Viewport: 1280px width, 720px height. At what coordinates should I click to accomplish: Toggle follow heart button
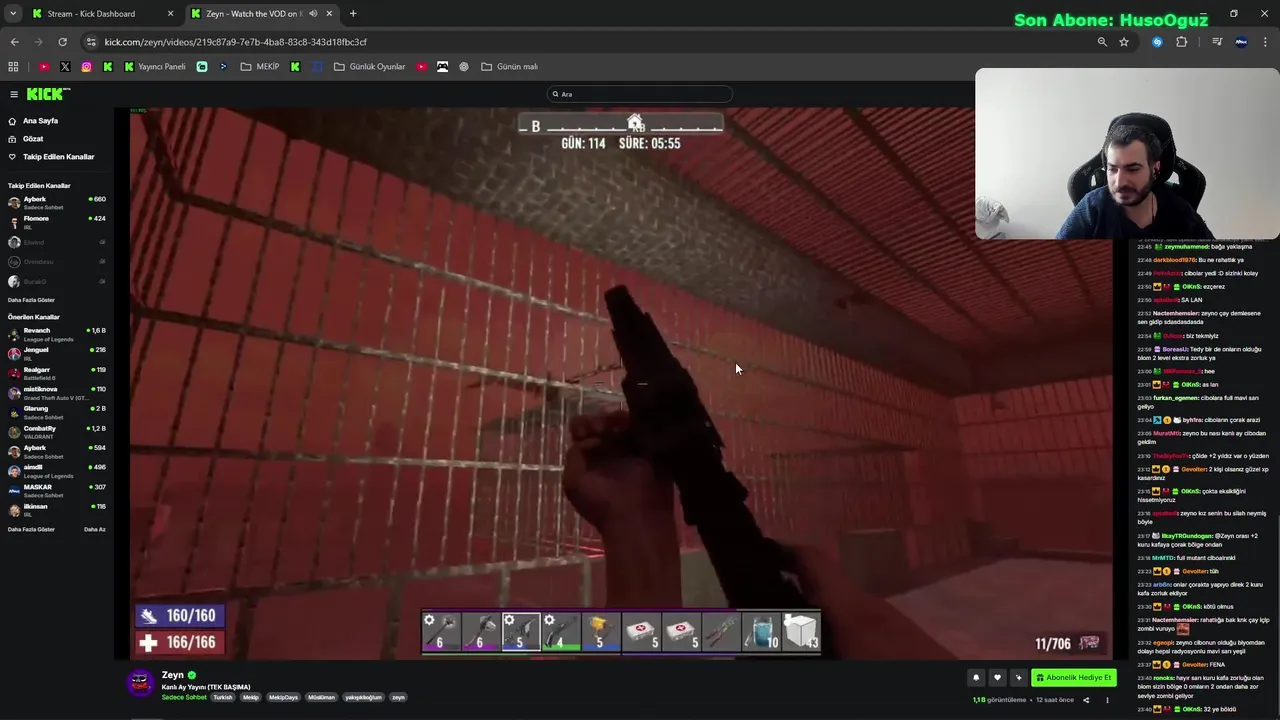coord(997,677)
